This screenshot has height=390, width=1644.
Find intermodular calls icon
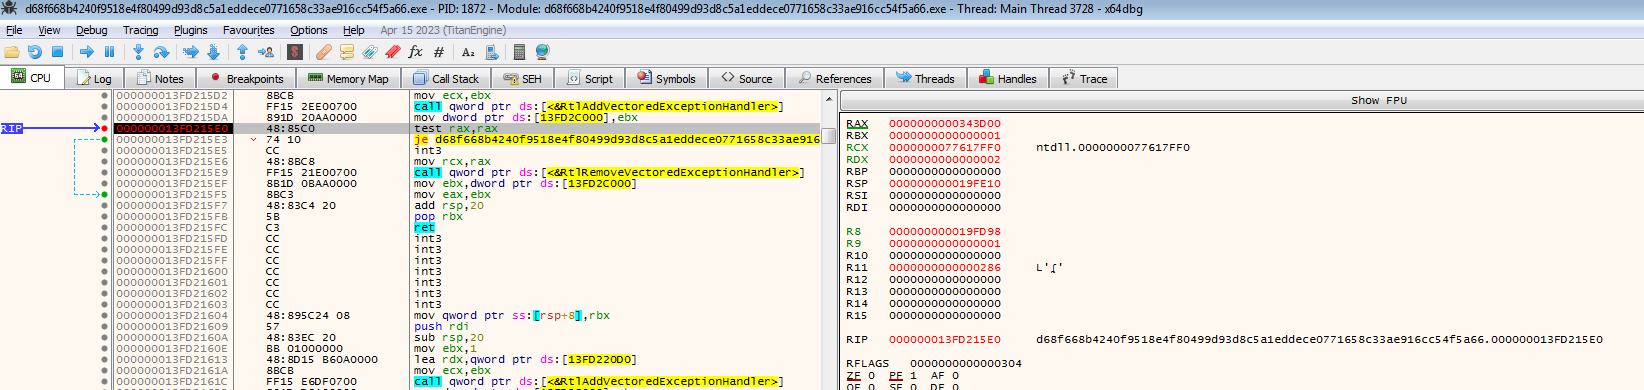tap(492, 52)
